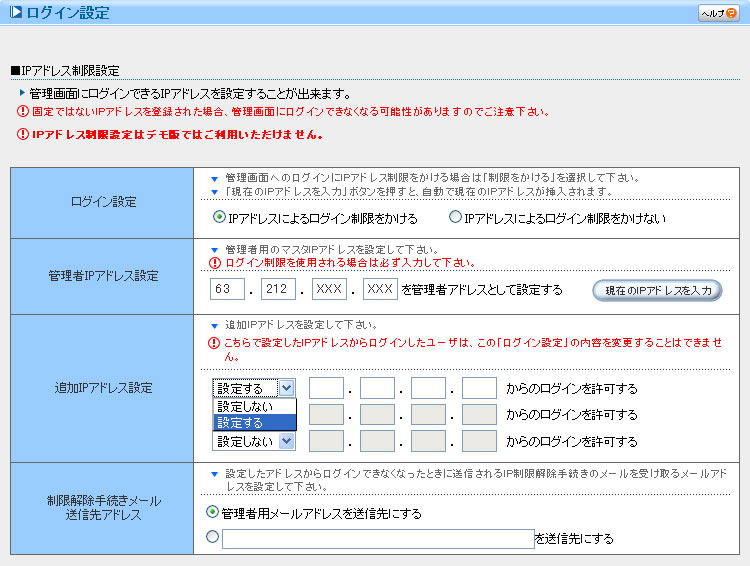The width and height of the screenshot is (750, 566).
Task: Choose 管理者用メールアドレスを送信先にする radio option
Action: click(x=211, y=512)
